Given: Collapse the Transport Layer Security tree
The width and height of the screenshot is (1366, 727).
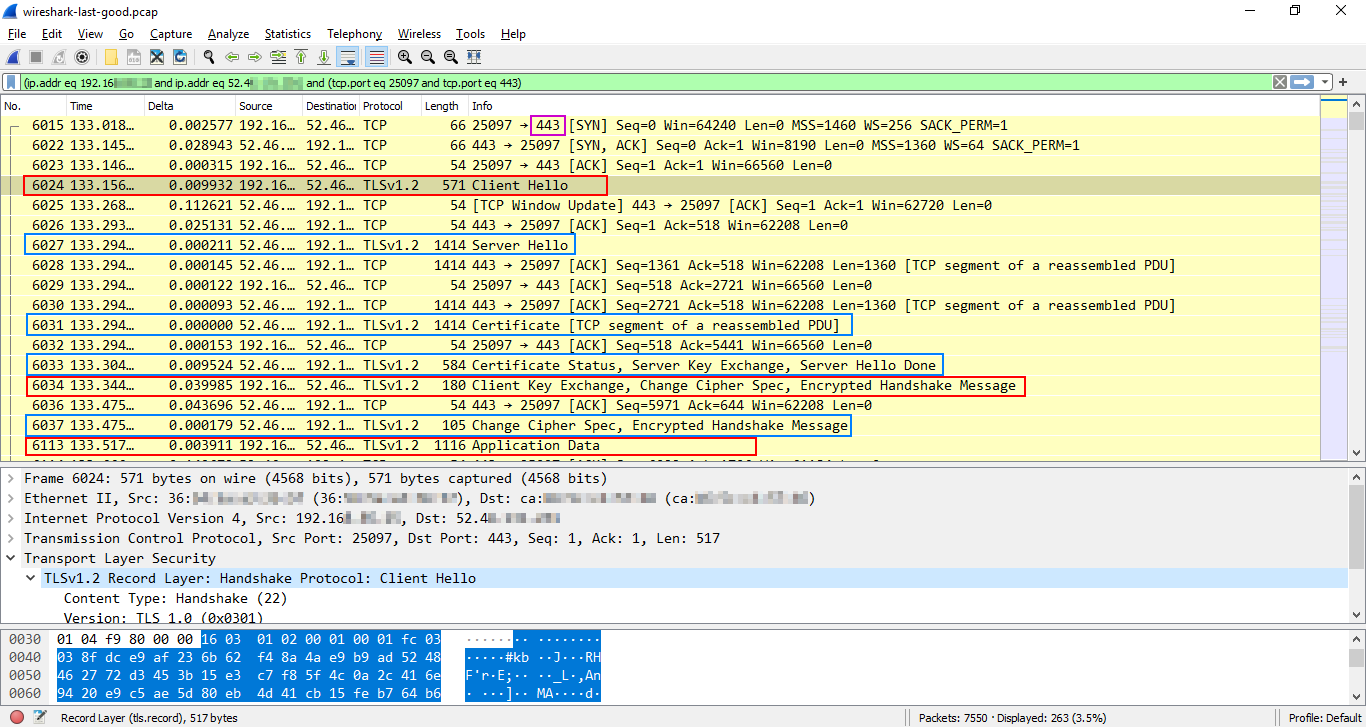Looking at the screenshot, I should click(x=12, y=558).
